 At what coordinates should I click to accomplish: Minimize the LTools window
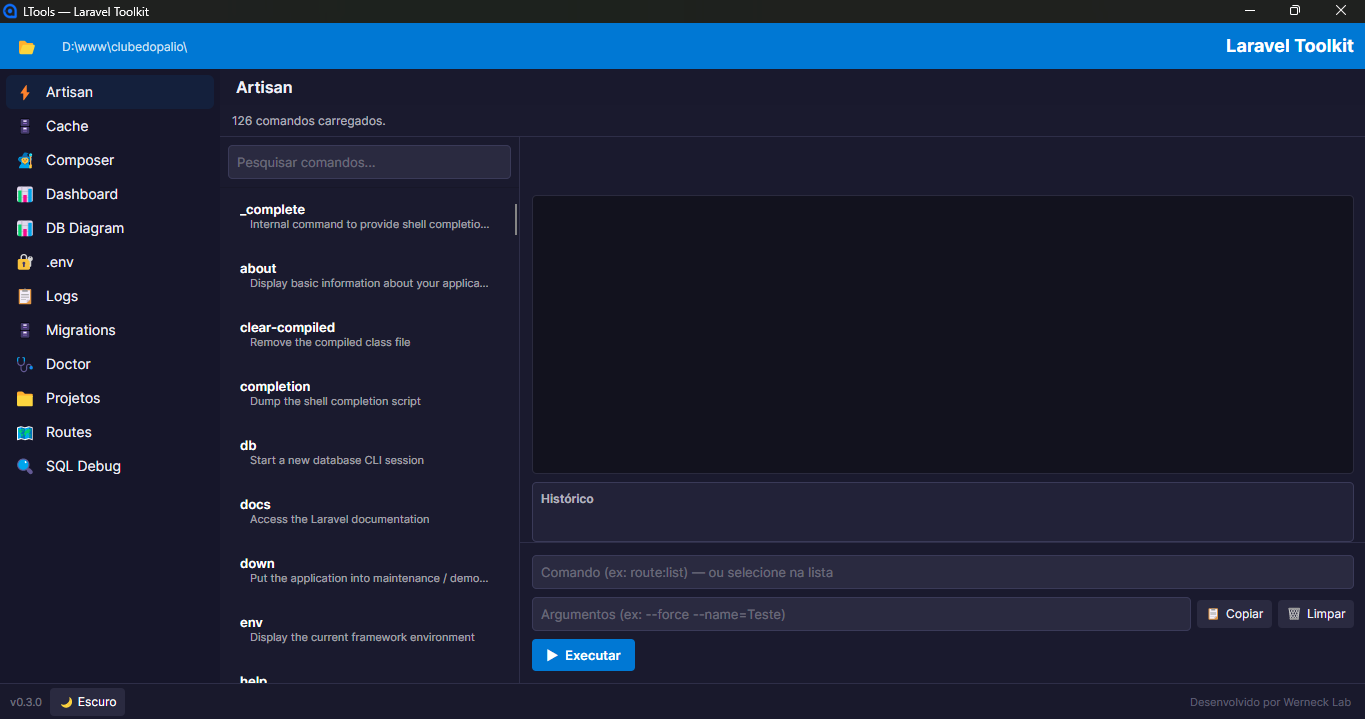pyautogui.click(x=1249, y=11)
